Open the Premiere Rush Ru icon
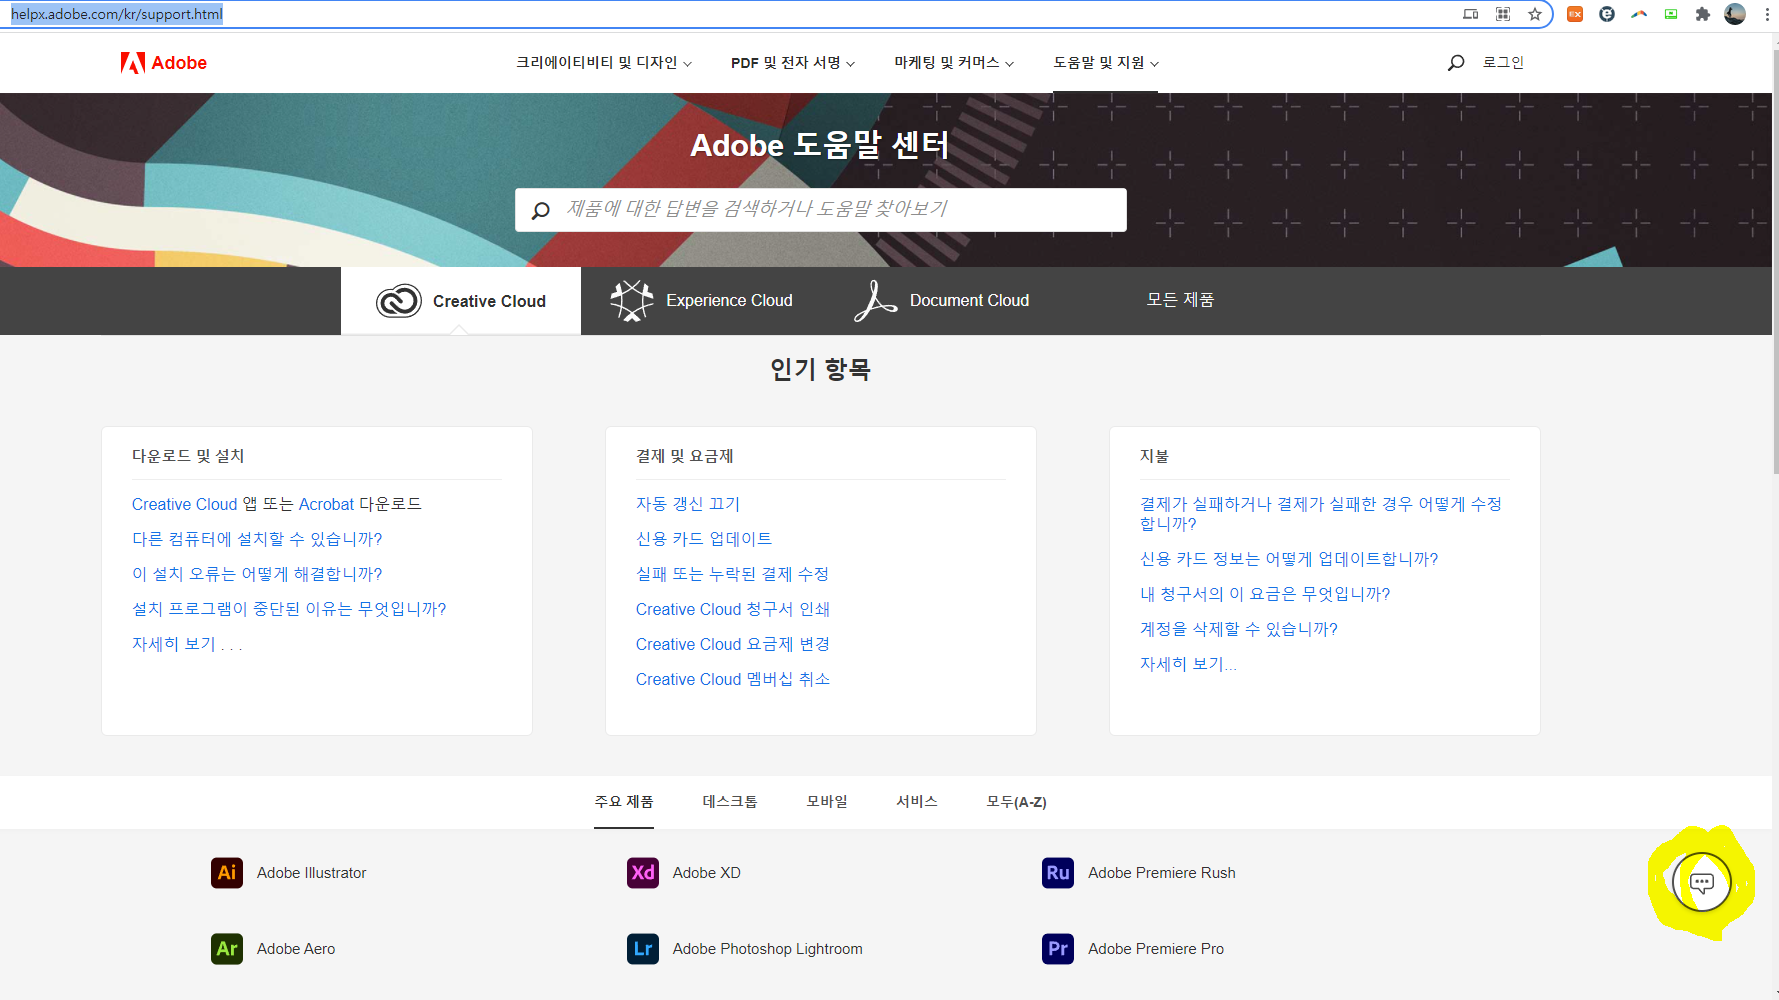1779x1000 pixels. coord(1058,873)
